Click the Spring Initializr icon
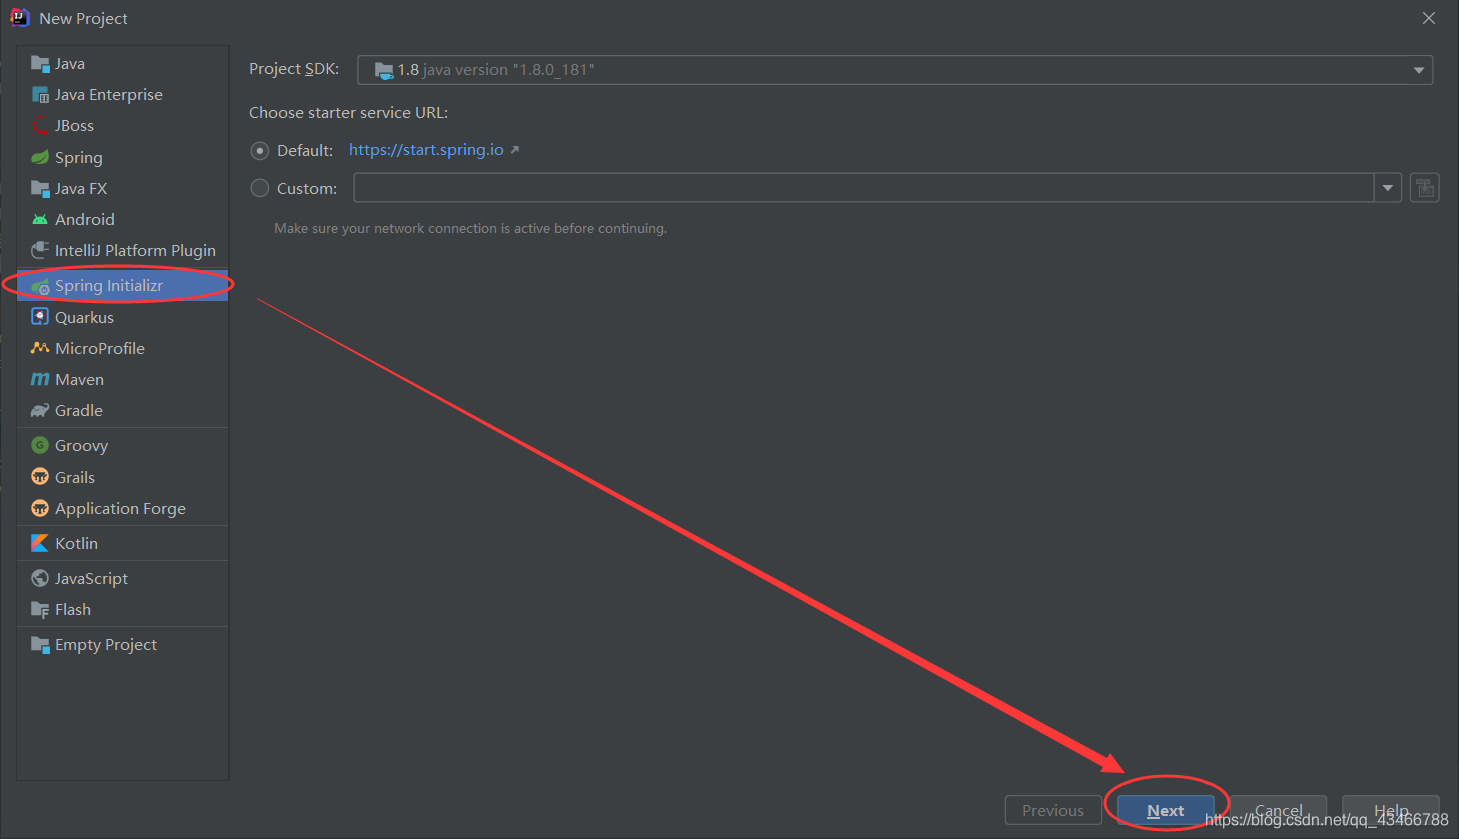The width and height of the screenshot is (1459, 839). [x=40, y=286]
